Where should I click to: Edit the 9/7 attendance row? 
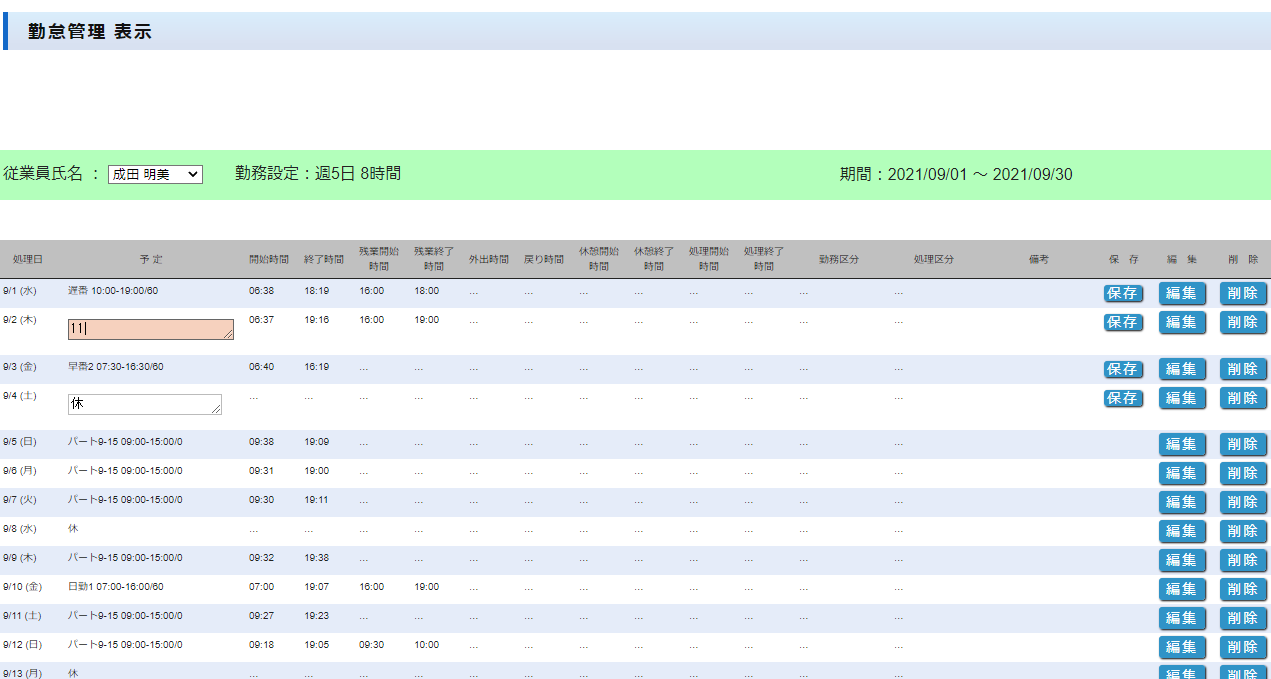tap(1181, 502)
